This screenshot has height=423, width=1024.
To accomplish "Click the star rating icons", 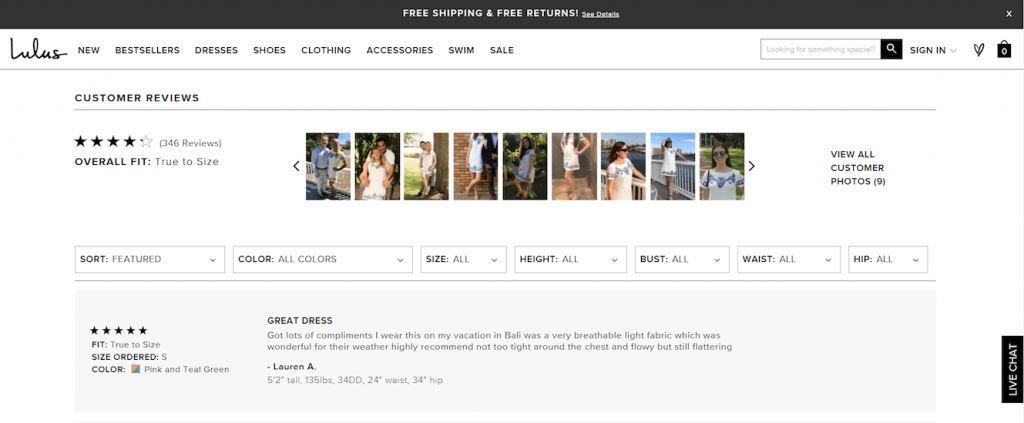I will (114, 142).
